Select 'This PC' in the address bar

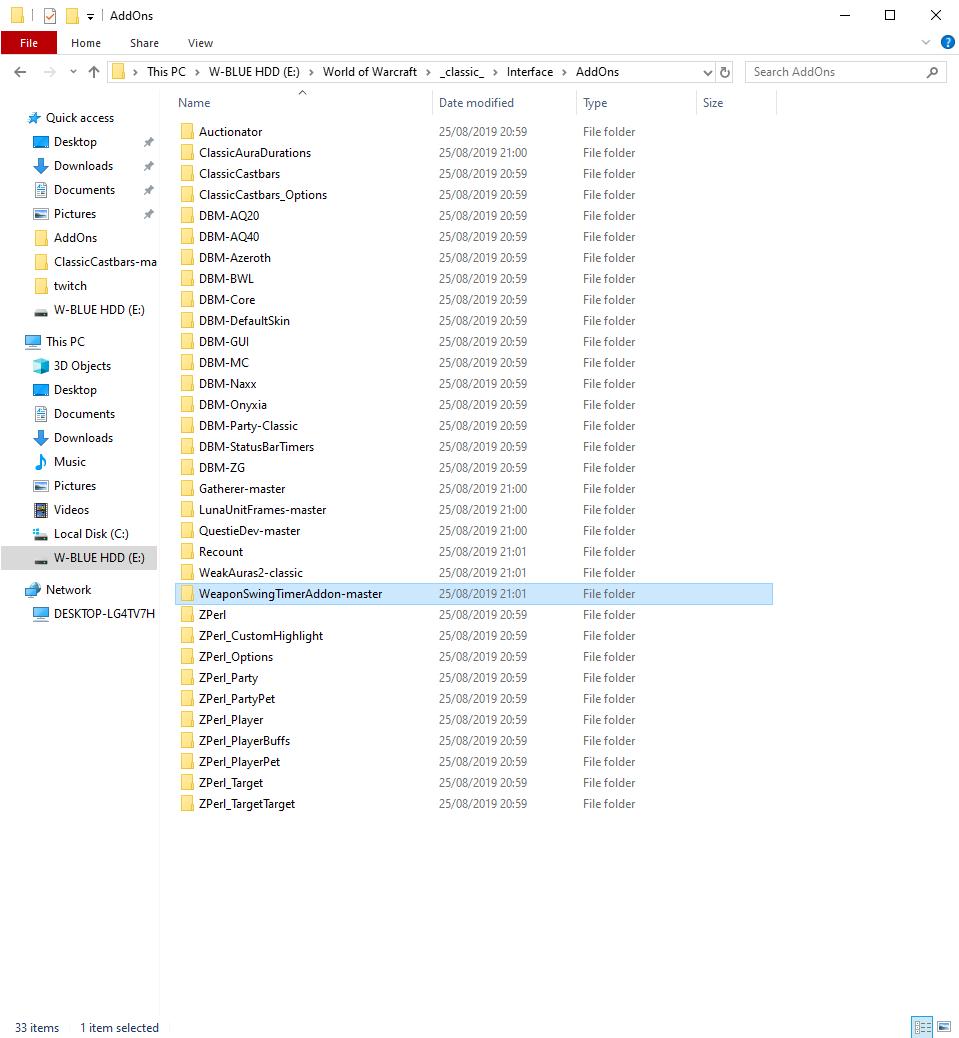[166, 71]
